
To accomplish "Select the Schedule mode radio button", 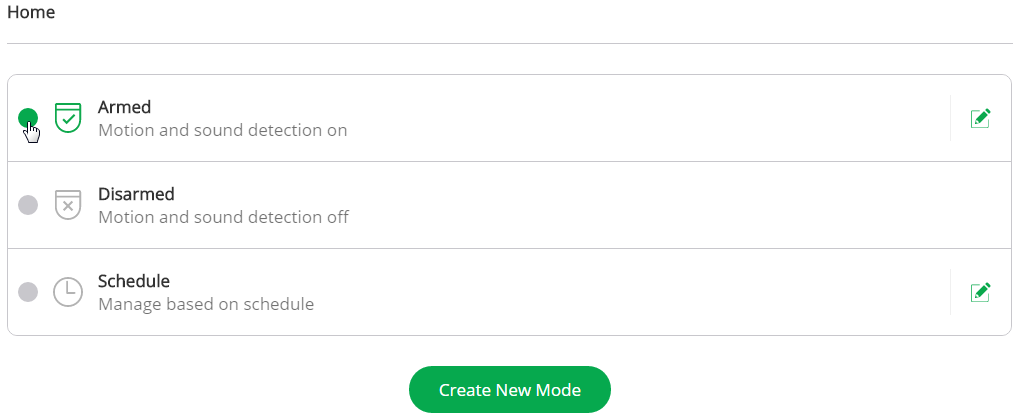I will [28, 292].
